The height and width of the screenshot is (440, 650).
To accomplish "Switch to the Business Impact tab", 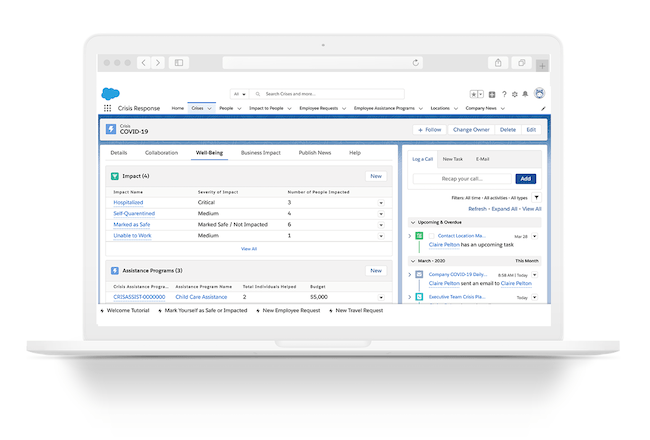I will tap(261, 153).
